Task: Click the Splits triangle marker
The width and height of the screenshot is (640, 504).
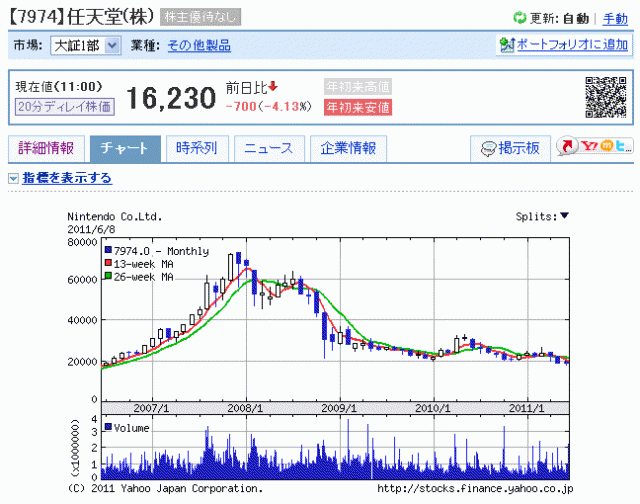Action: [x=564, y=215]
